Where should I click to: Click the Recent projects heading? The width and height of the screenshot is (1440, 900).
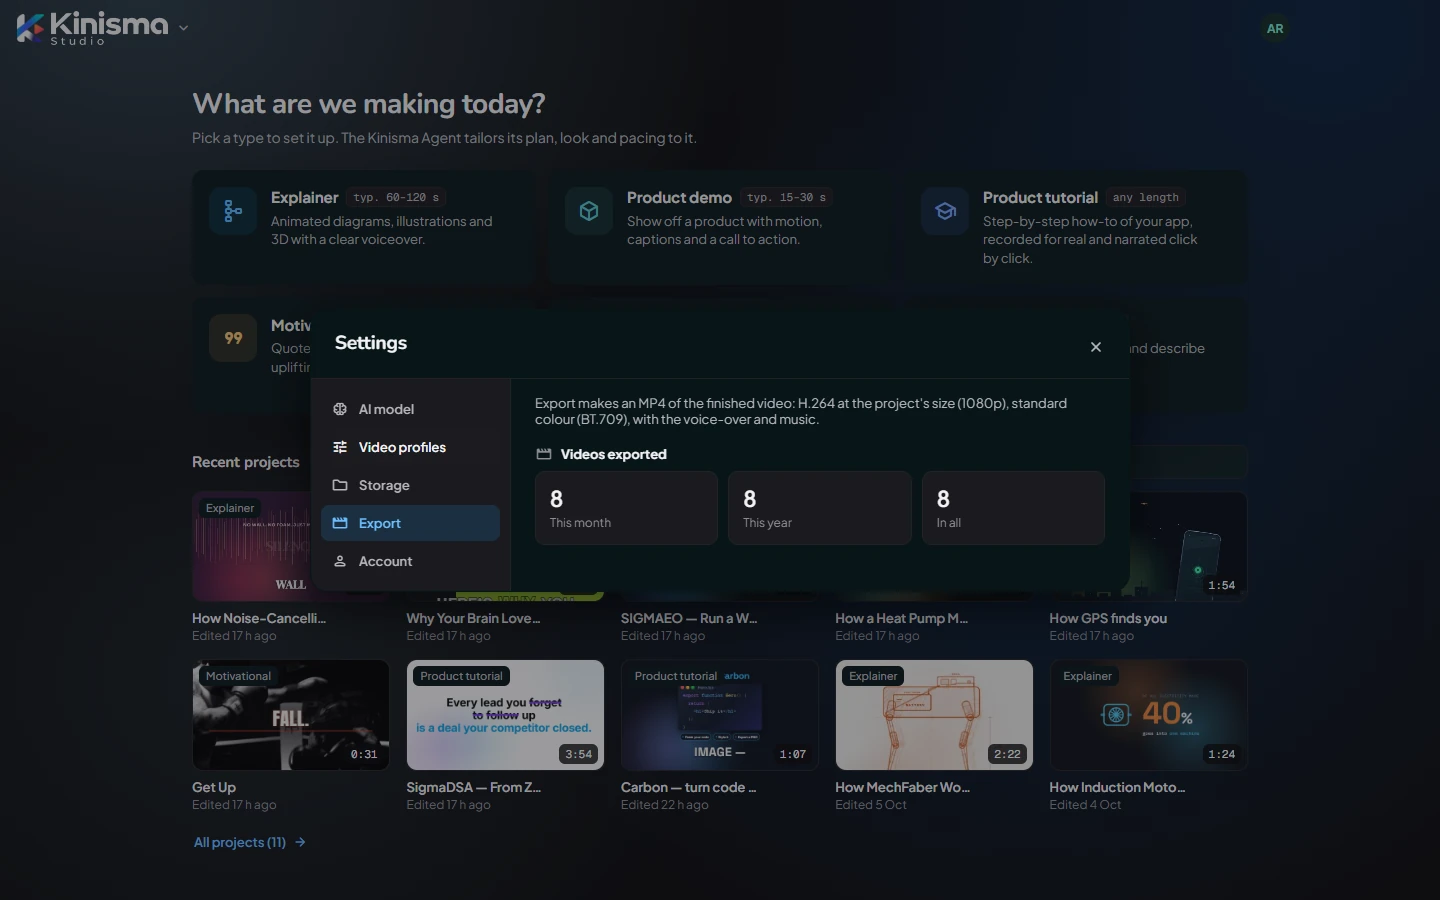246,462
